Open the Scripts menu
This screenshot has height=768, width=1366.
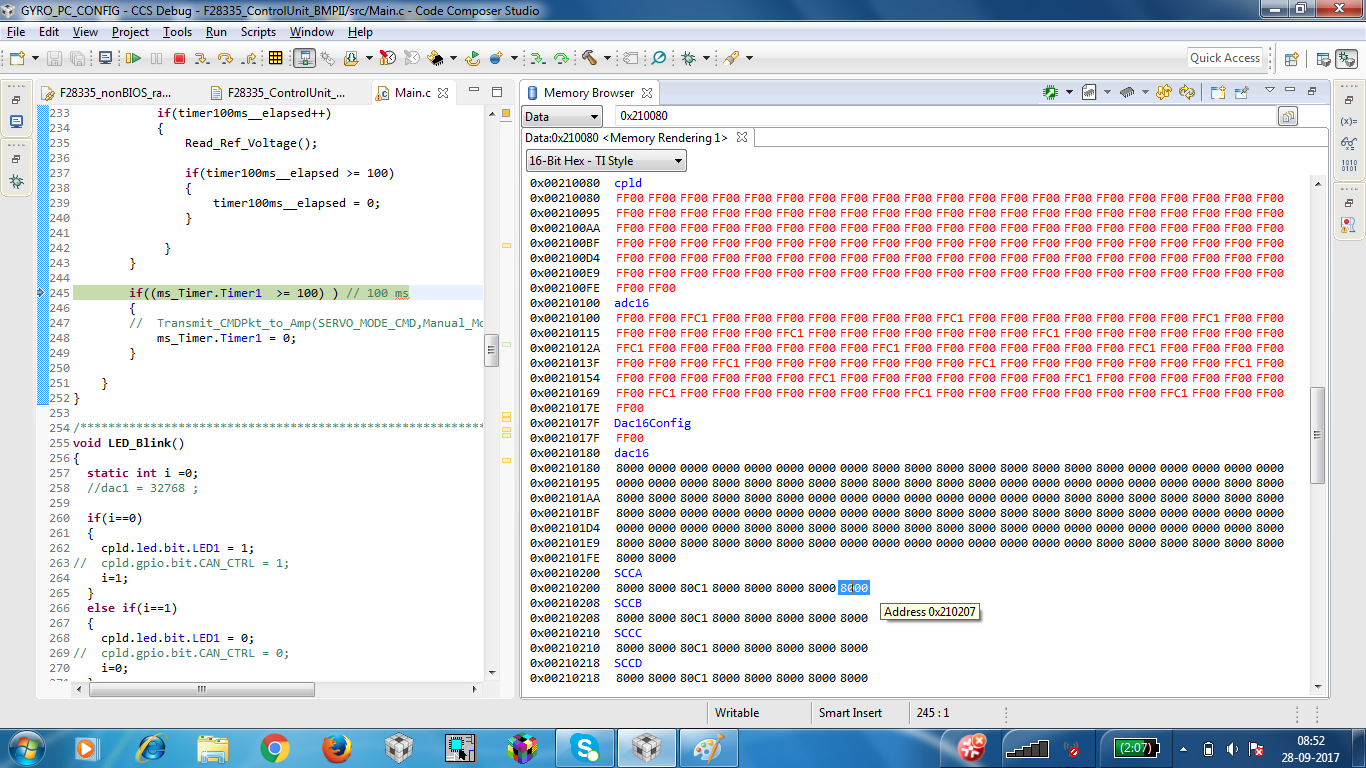[258, 32]
